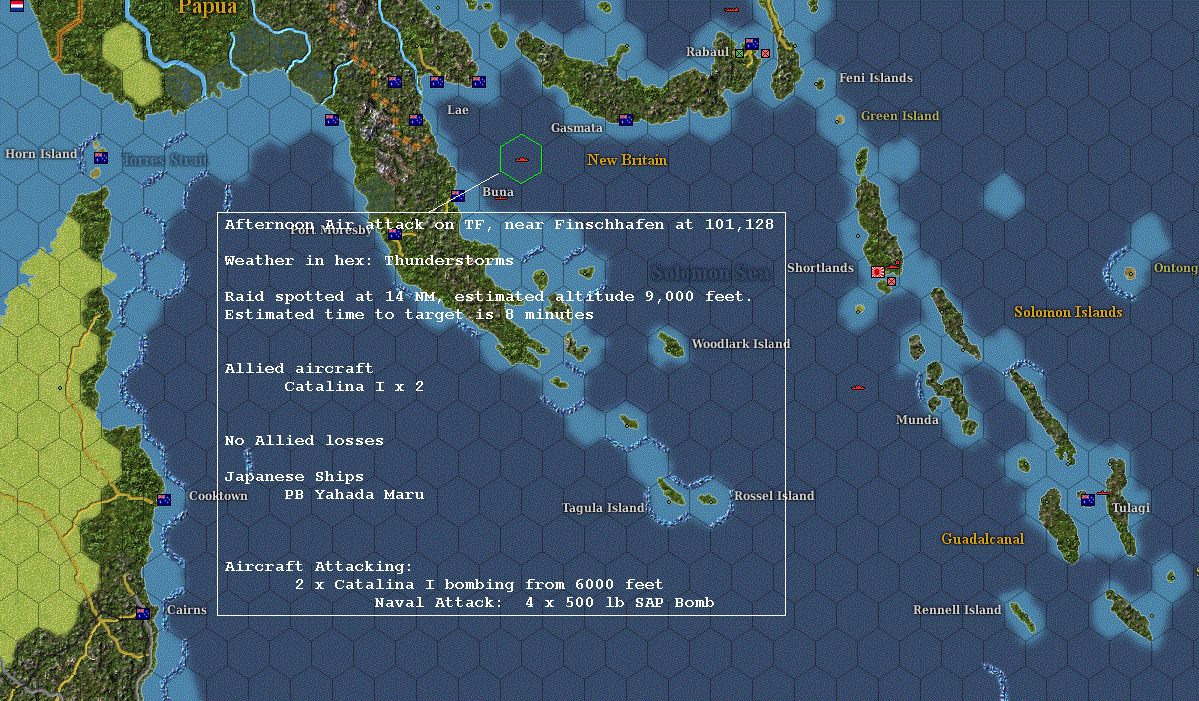Click the 'Weather in hex: Thunderstorms' line
Viewport: 1199px width, 701px height.
tap(369, 261)
